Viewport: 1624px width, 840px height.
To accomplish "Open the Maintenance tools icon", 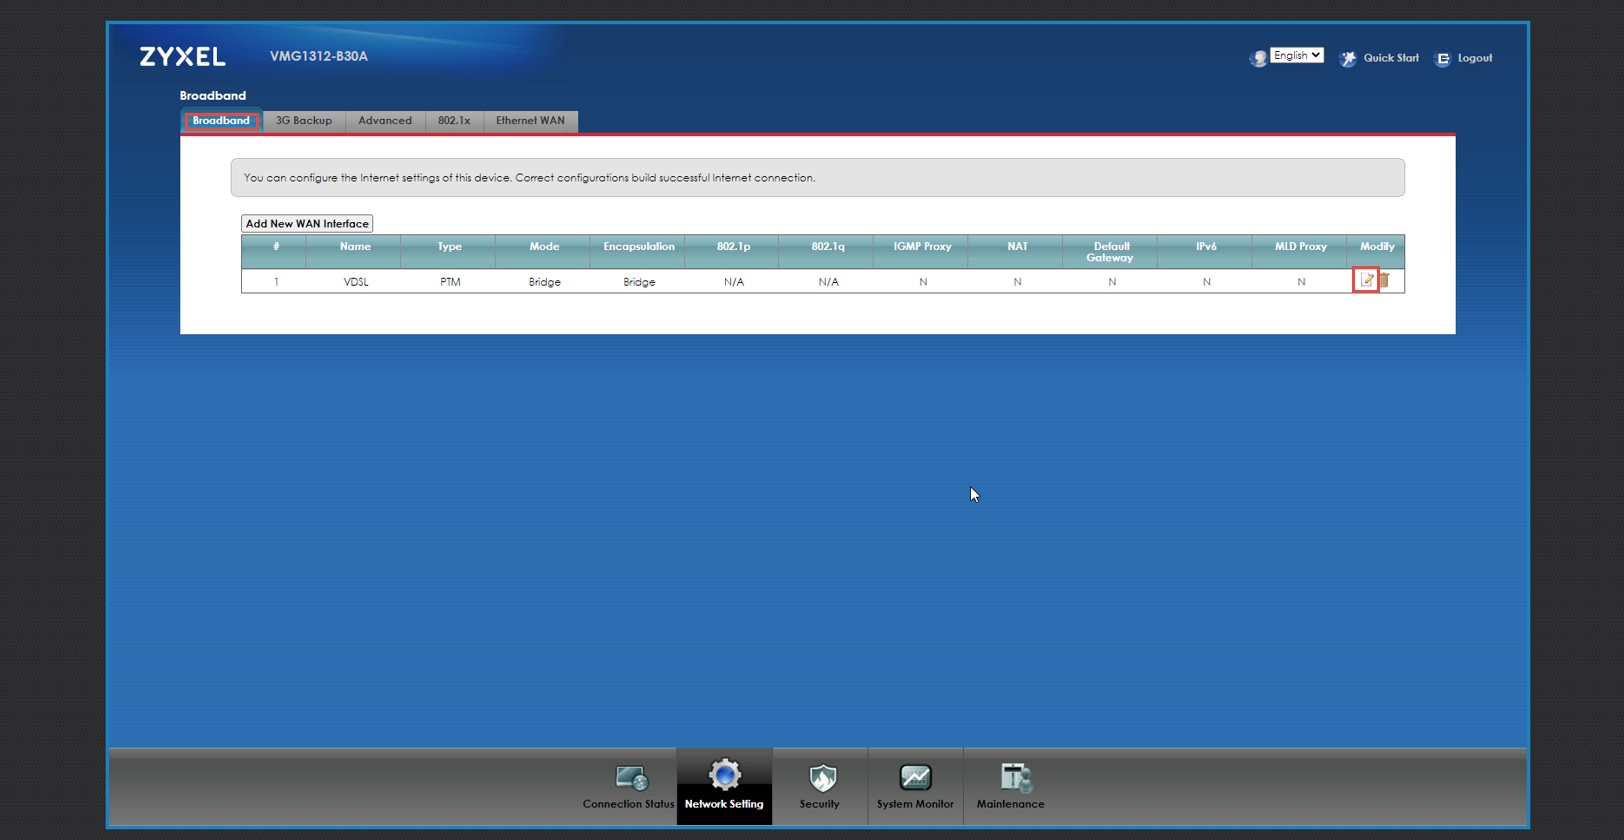I will pyautogui.click(x=1014, y=778).
